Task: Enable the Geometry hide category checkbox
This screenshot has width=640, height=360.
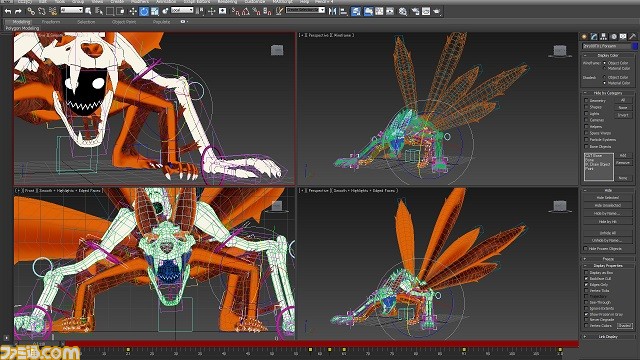Action: click(586, 100)
